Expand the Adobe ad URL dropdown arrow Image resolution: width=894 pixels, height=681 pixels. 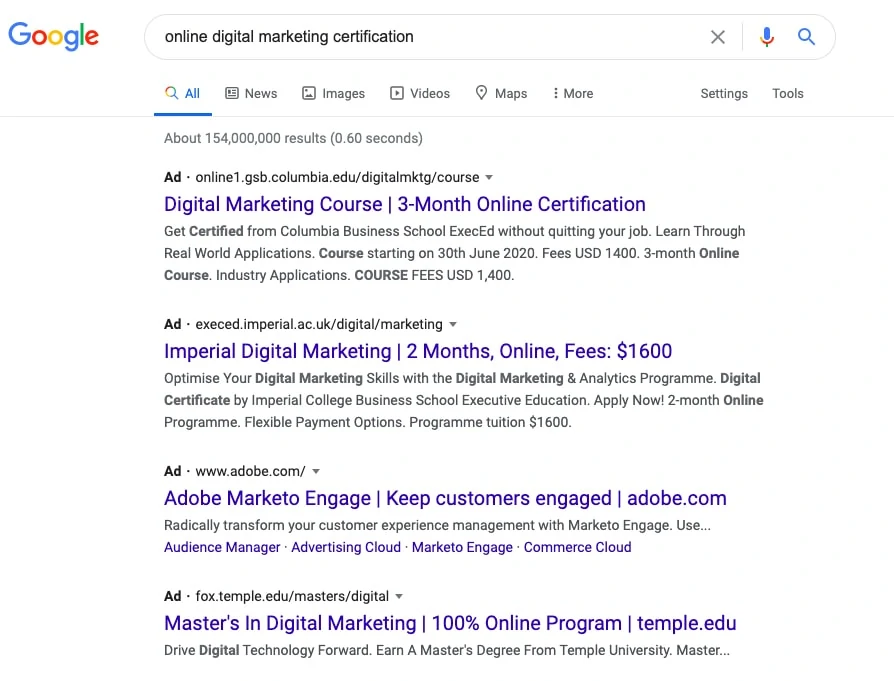pos(316,471)
